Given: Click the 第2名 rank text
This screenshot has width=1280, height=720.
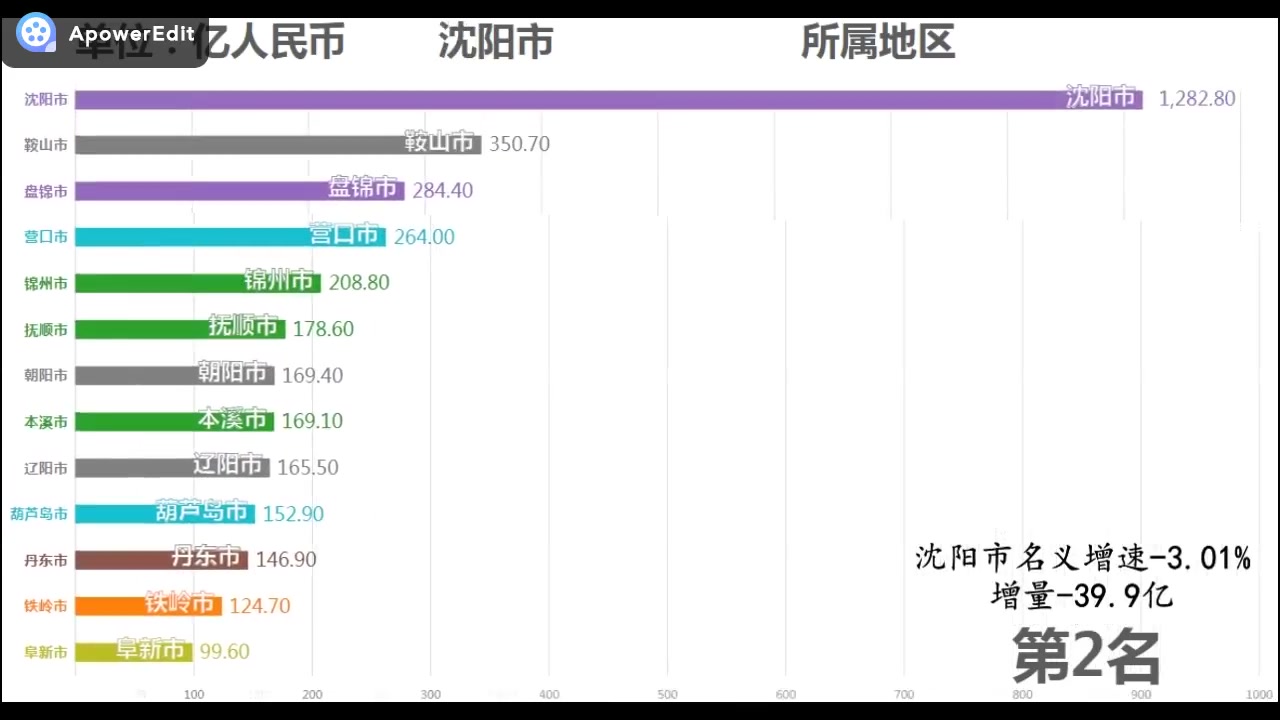Looking at the screenshot, I should point(1086,657).
